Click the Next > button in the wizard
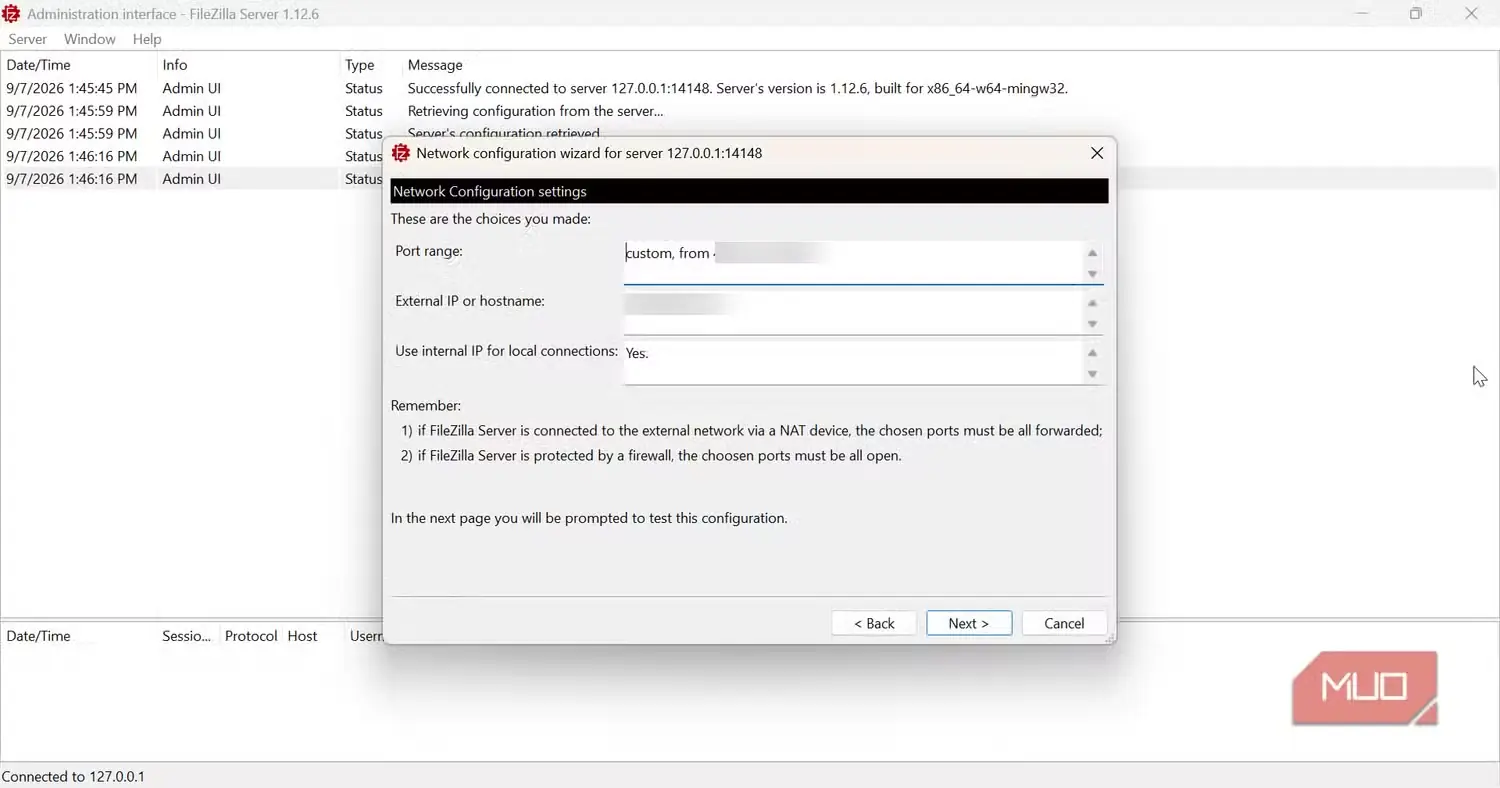This screenshot has width=1500, height=788. tap(969, 623)
